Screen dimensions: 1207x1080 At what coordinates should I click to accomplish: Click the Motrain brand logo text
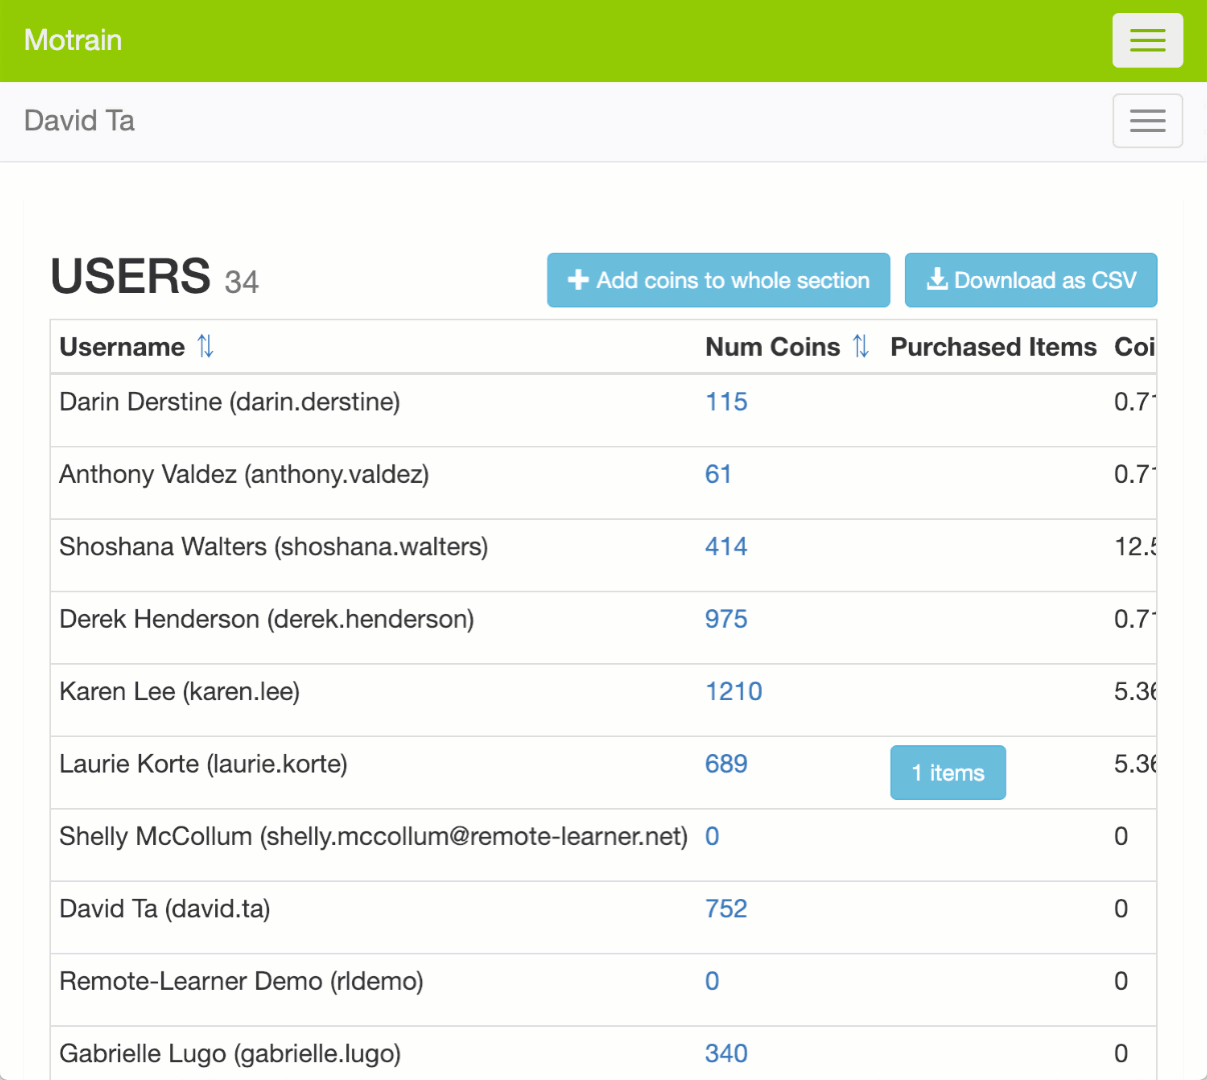[72, 40]
